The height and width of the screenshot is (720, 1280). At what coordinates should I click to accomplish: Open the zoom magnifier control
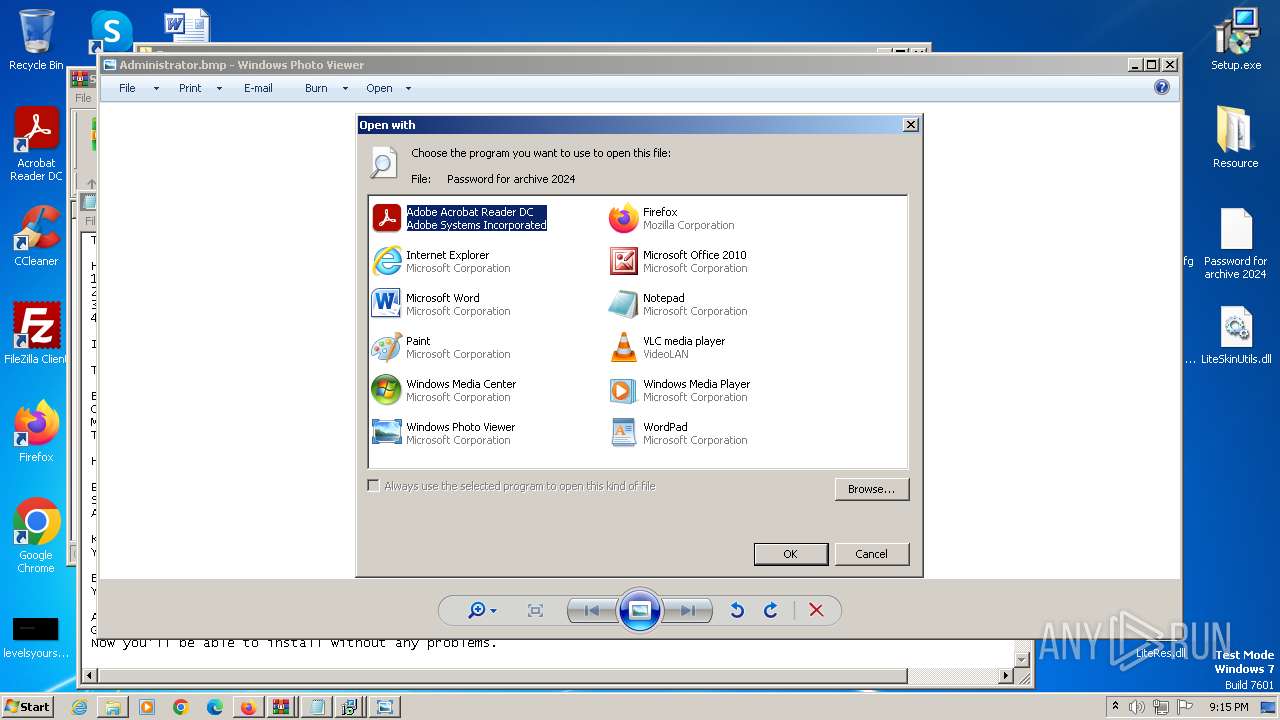tap(477, 610)
